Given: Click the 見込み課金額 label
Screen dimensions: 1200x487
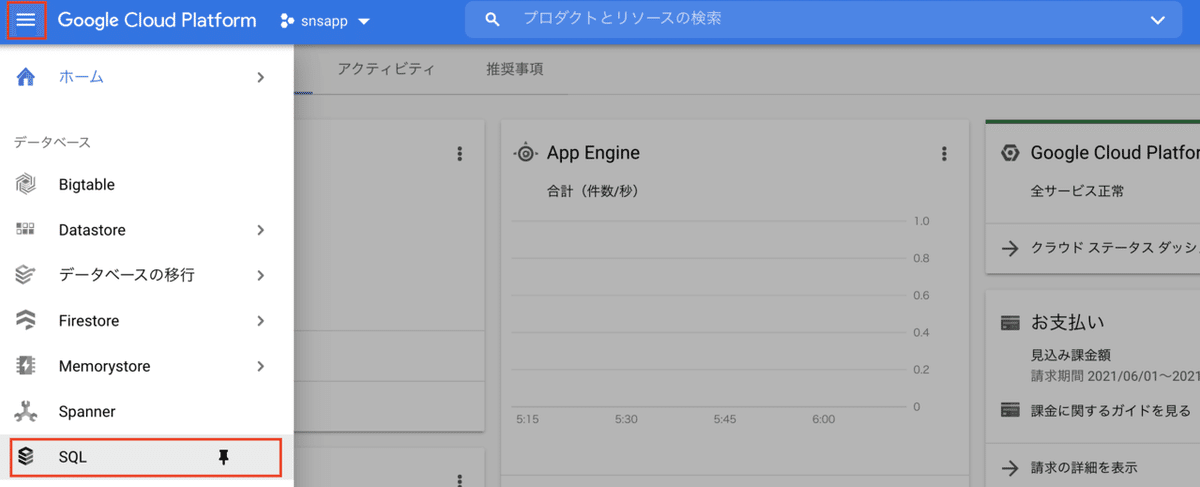Looking at the screenshot, I should (1071, 355).
